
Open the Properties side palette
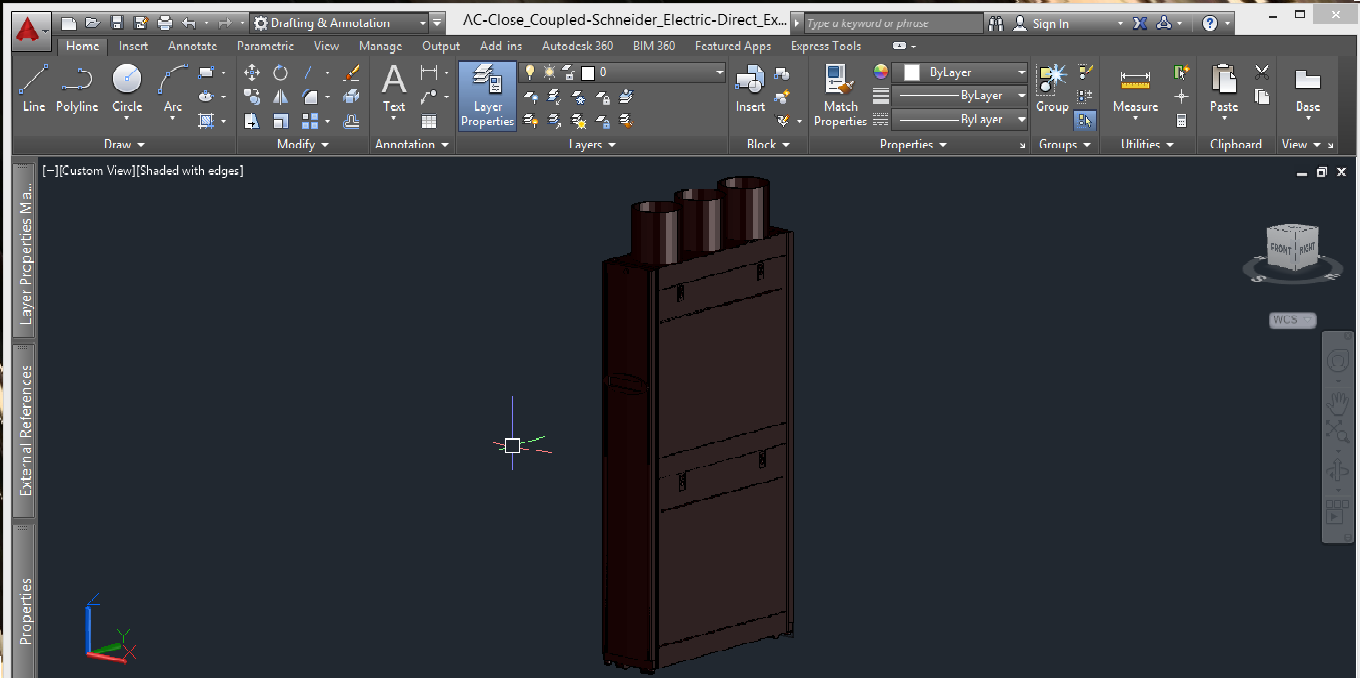(25, 610)
